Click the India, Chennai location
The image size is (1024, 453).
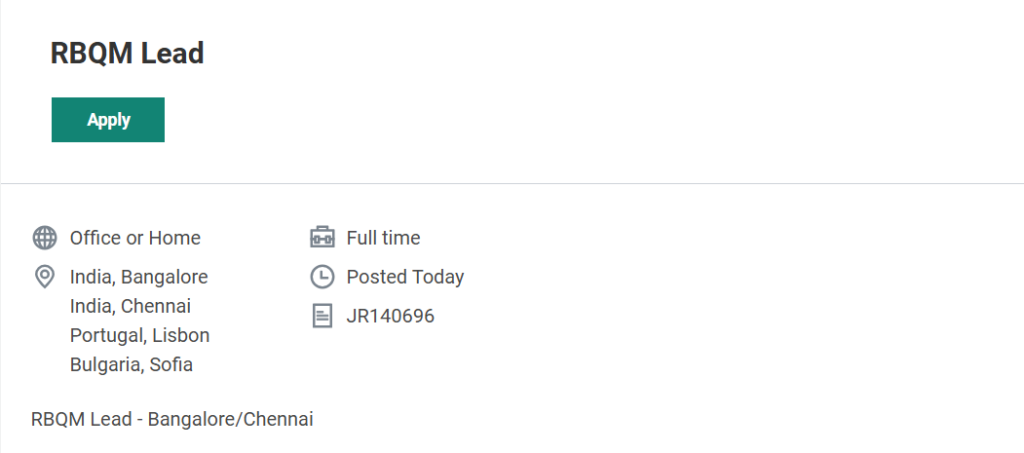coord(130,306)
